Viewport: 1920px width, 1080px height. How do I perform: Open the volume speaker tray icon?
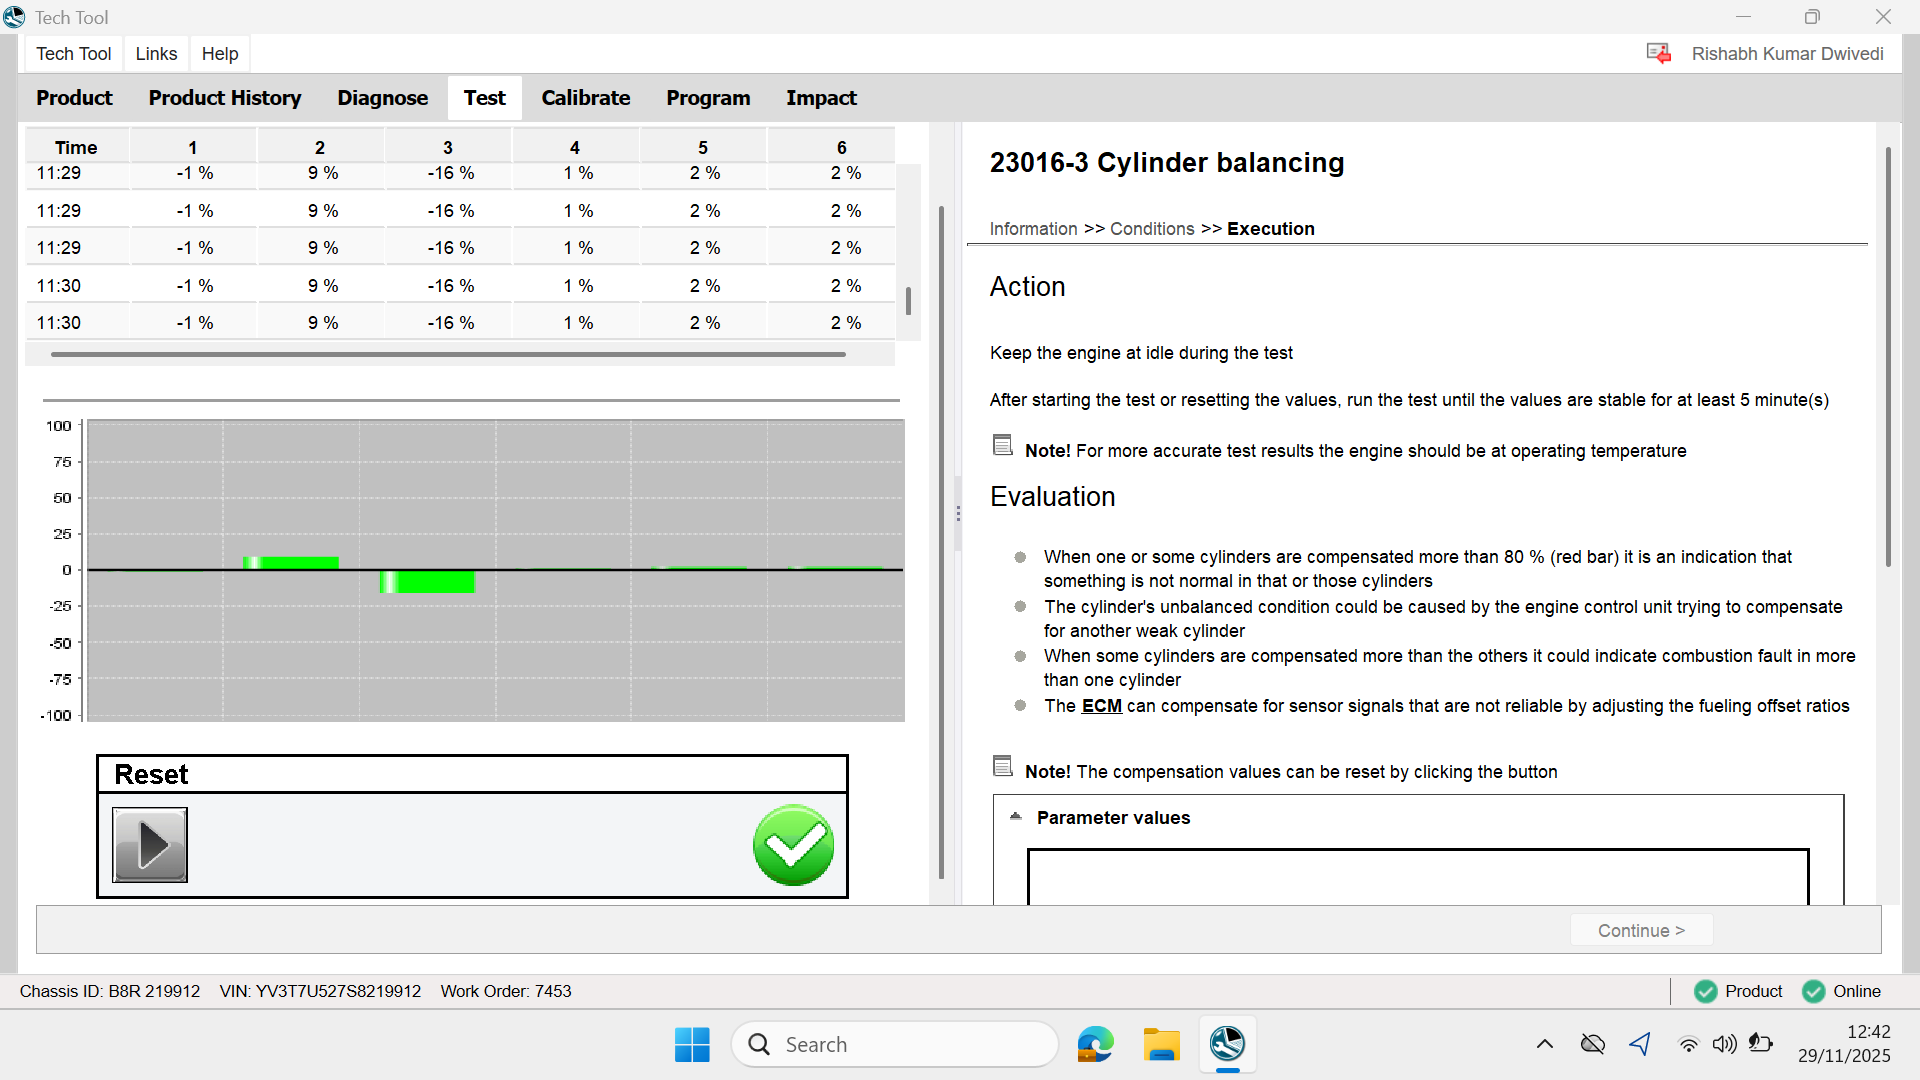coord(1724,1044)
